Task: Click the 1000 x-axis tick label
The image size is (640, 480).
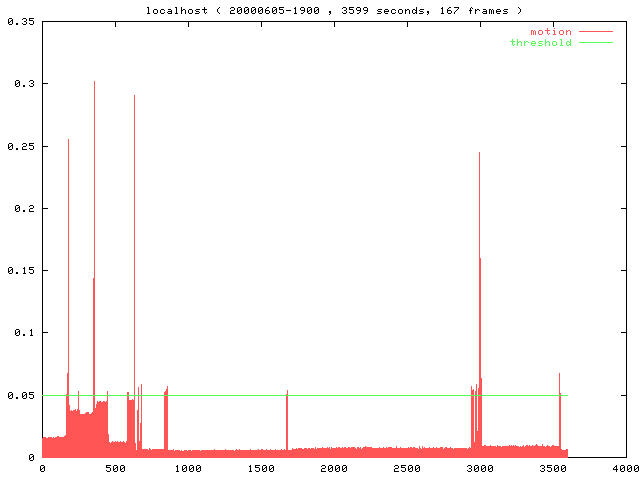Action: tap(188, 468)
